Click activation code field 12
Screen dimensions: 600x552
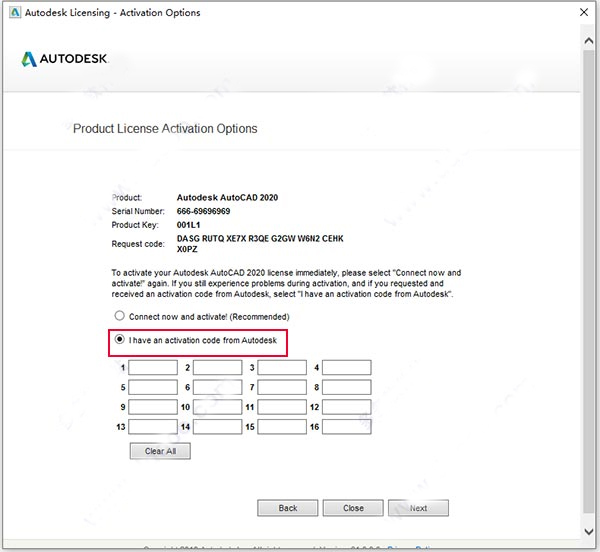tap(347, 407)
